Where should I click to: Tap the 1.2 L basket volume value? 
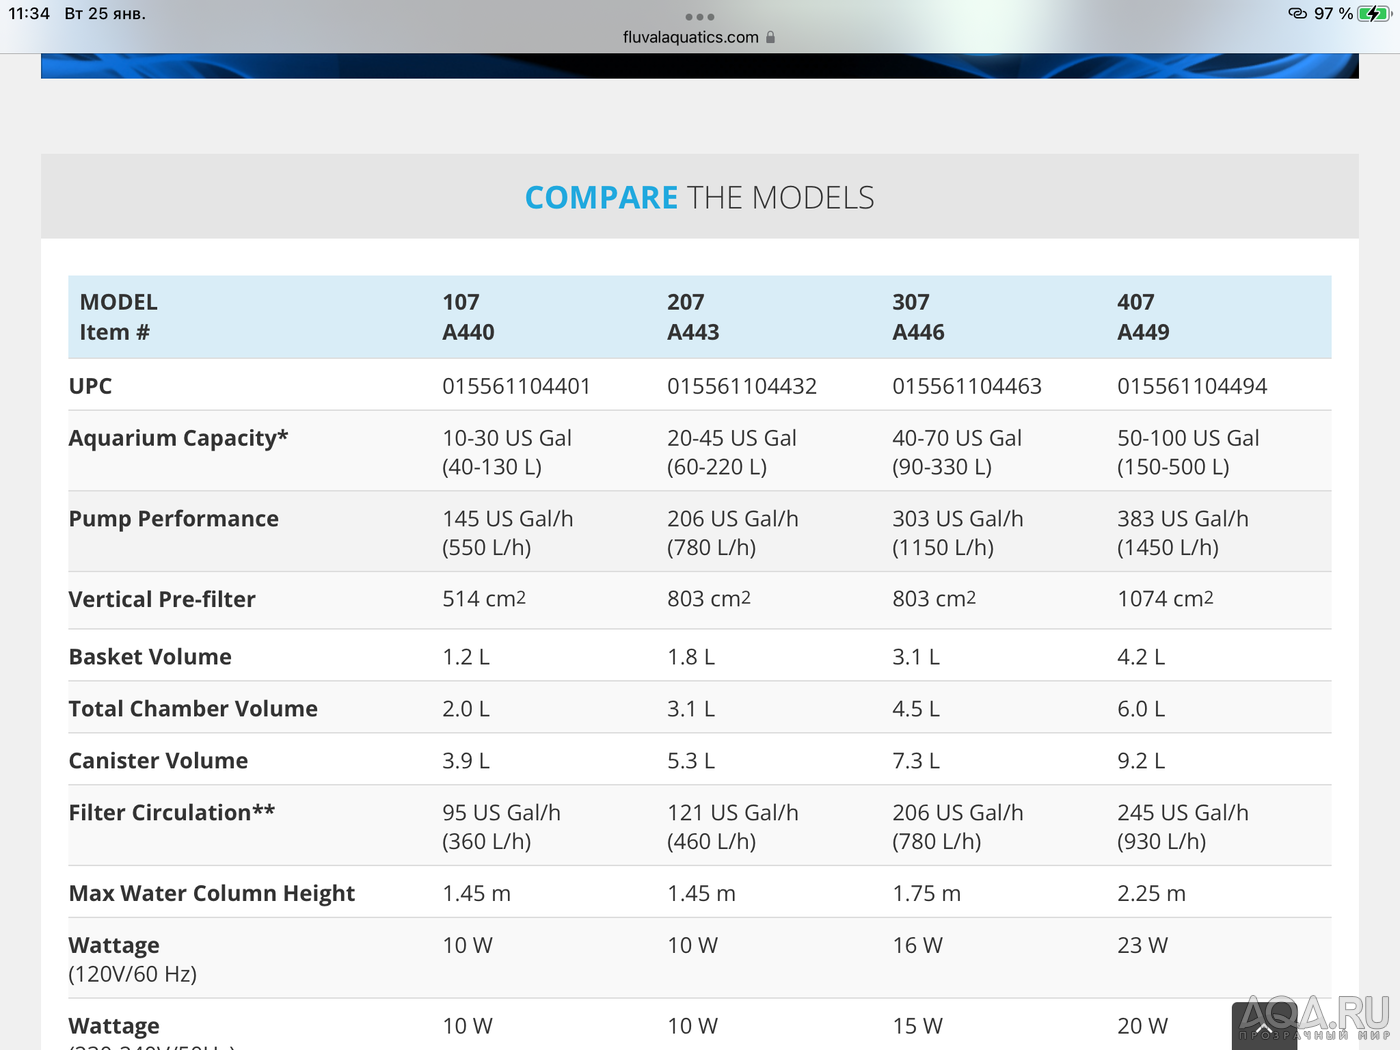466,657
